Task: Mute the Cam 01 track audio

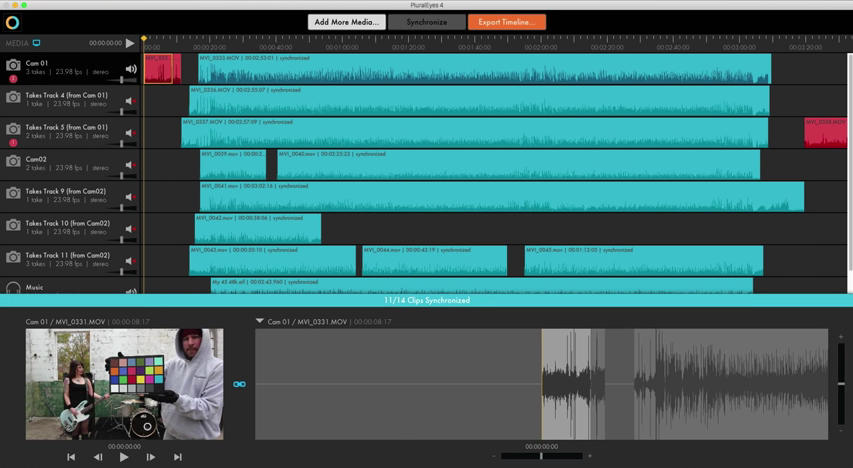Action: 131,69
